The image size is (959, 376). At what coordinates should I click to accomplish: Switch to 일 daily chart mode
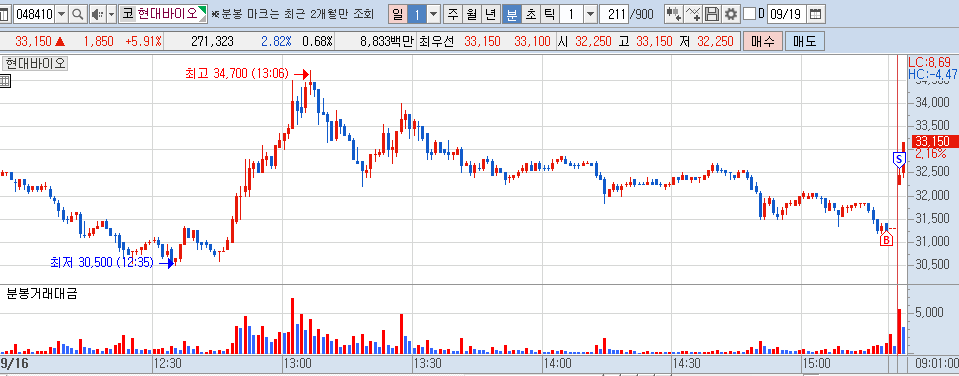click(398, 13)
